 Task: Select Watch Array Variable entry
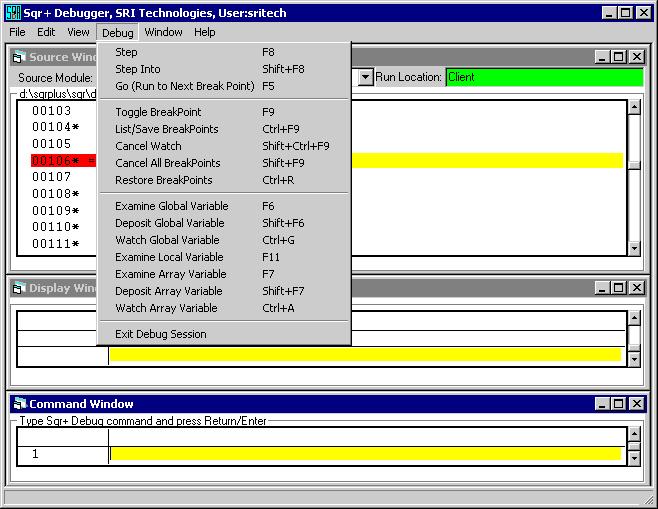click(166, 308)
